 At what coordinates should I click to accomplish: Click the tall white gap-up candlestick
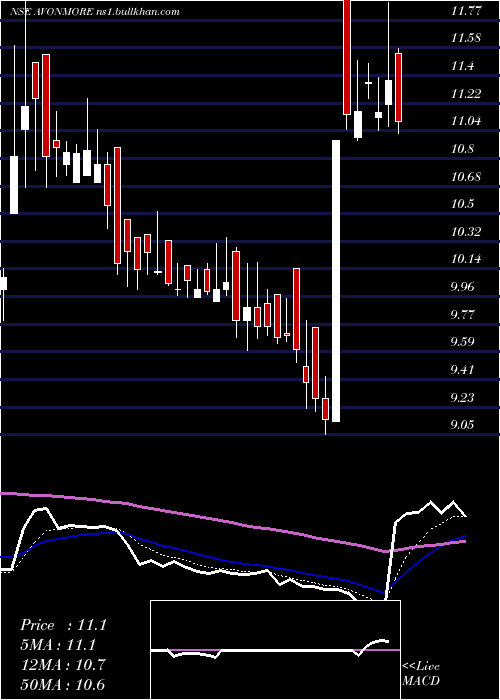pos(336,281)
